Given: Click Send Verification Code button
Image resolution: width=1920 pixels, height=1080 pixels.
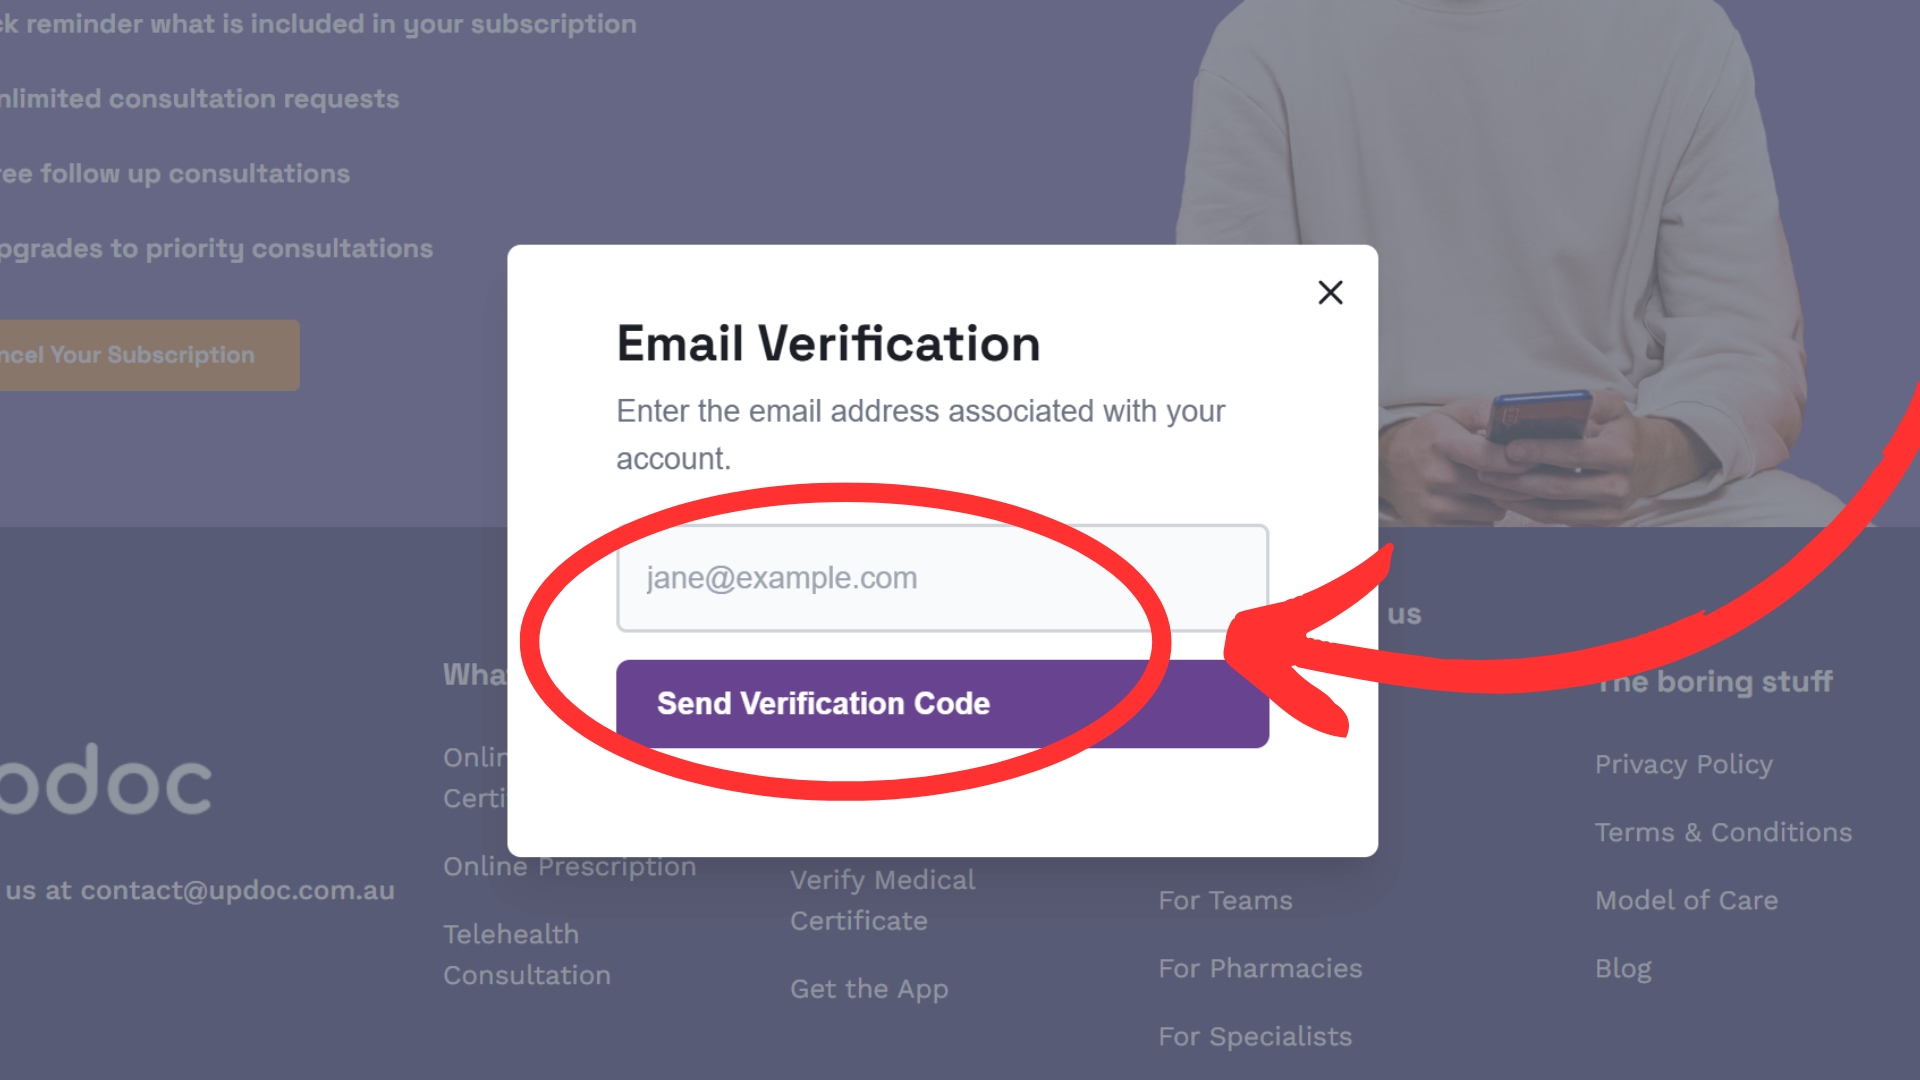Looking at the screenshot, I should coord(943,703).
